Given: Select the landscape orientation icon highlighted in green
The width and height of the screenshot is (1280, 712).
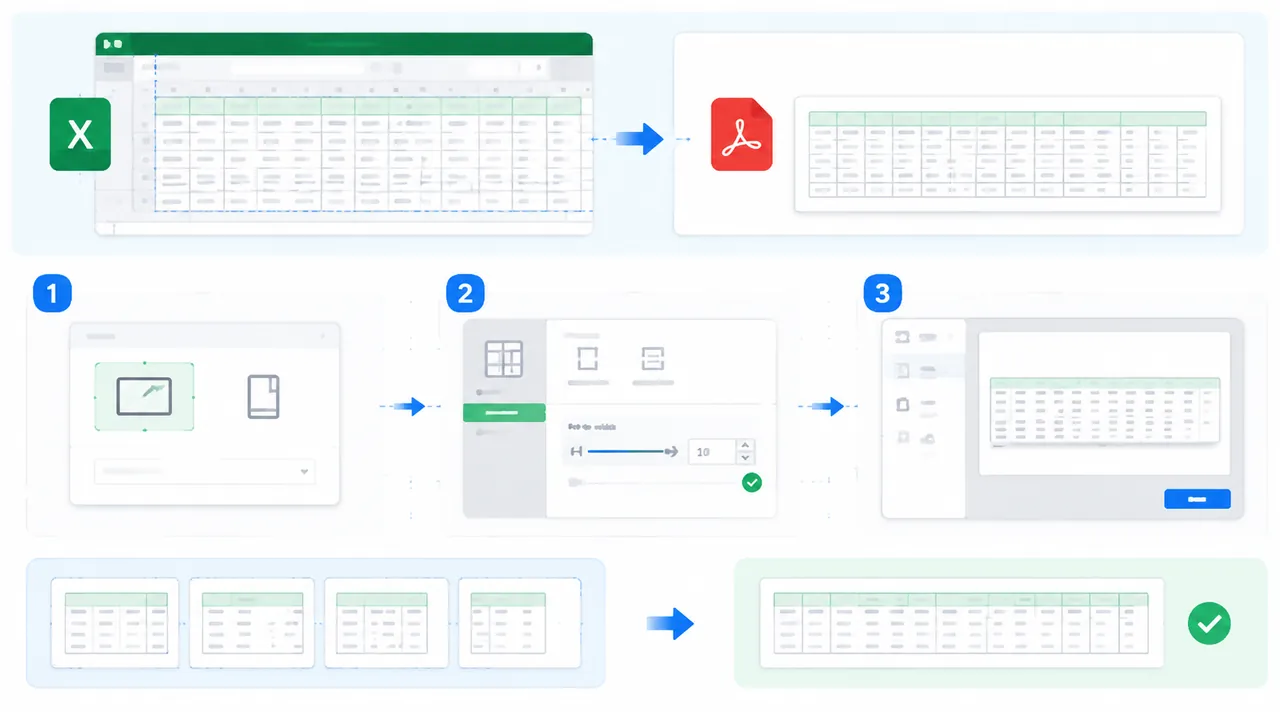Looking at the screenshot, I should tap(144, 396).
